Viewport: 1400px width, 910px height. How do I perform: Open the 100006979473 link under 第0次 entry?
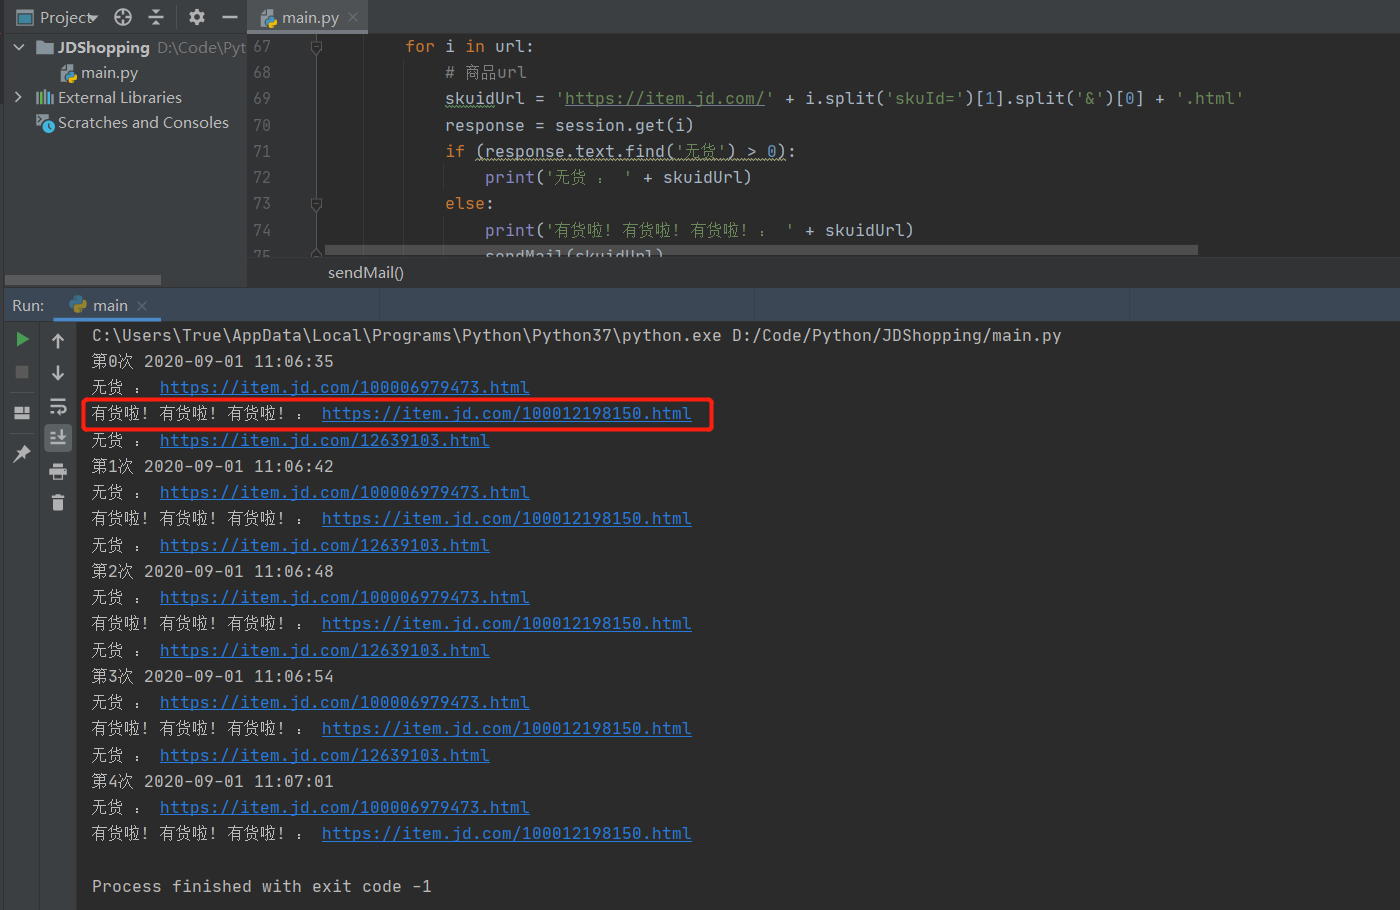pyautogui.click(x=344, y=387)
